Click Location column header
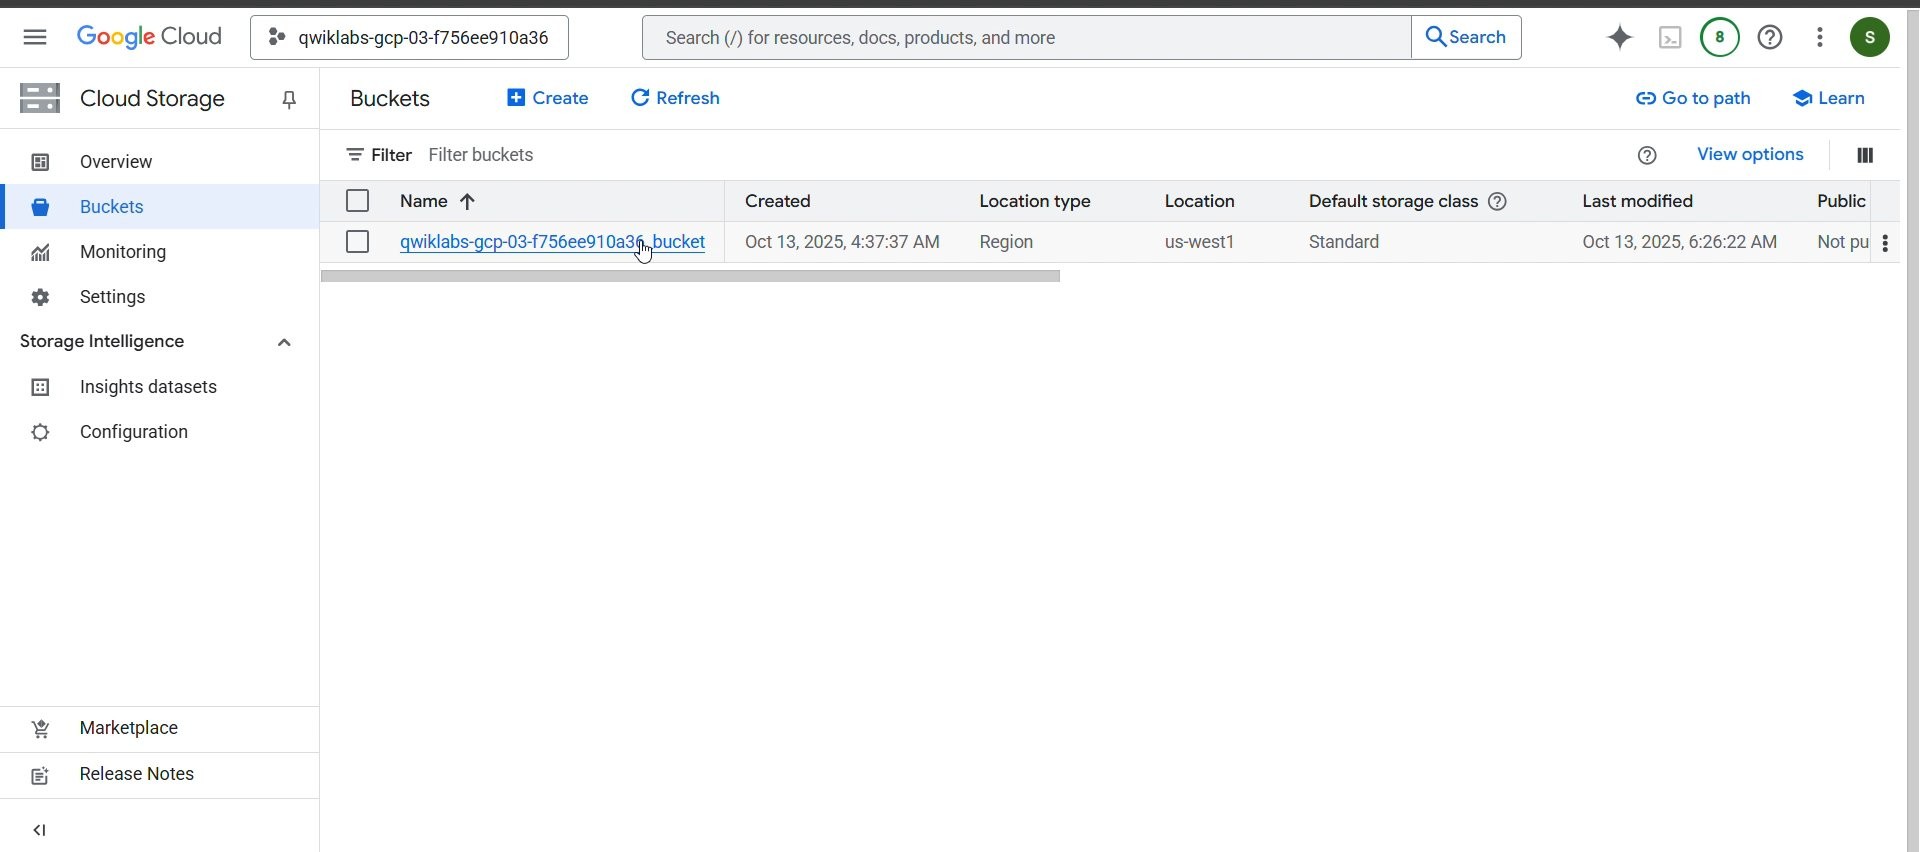Screen dimensions: 1920x852 pos(1200,201)
